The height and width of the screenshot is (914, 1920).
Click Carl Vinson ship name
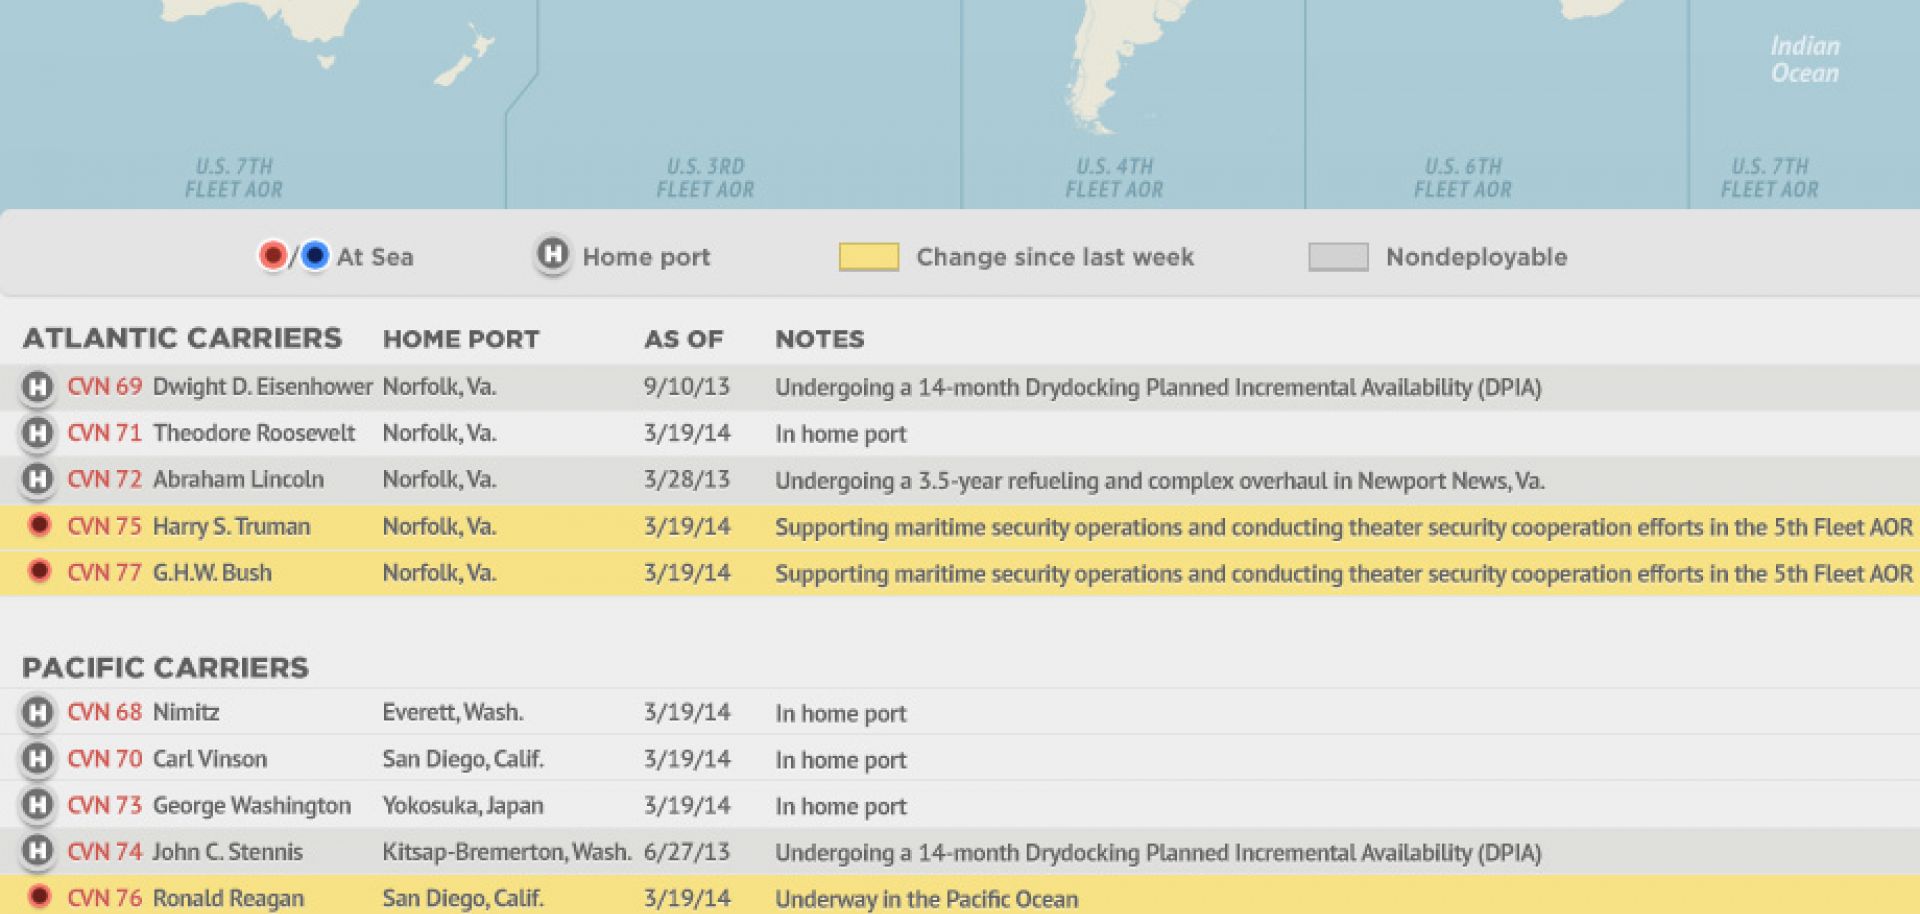click(x=210, y=759)
